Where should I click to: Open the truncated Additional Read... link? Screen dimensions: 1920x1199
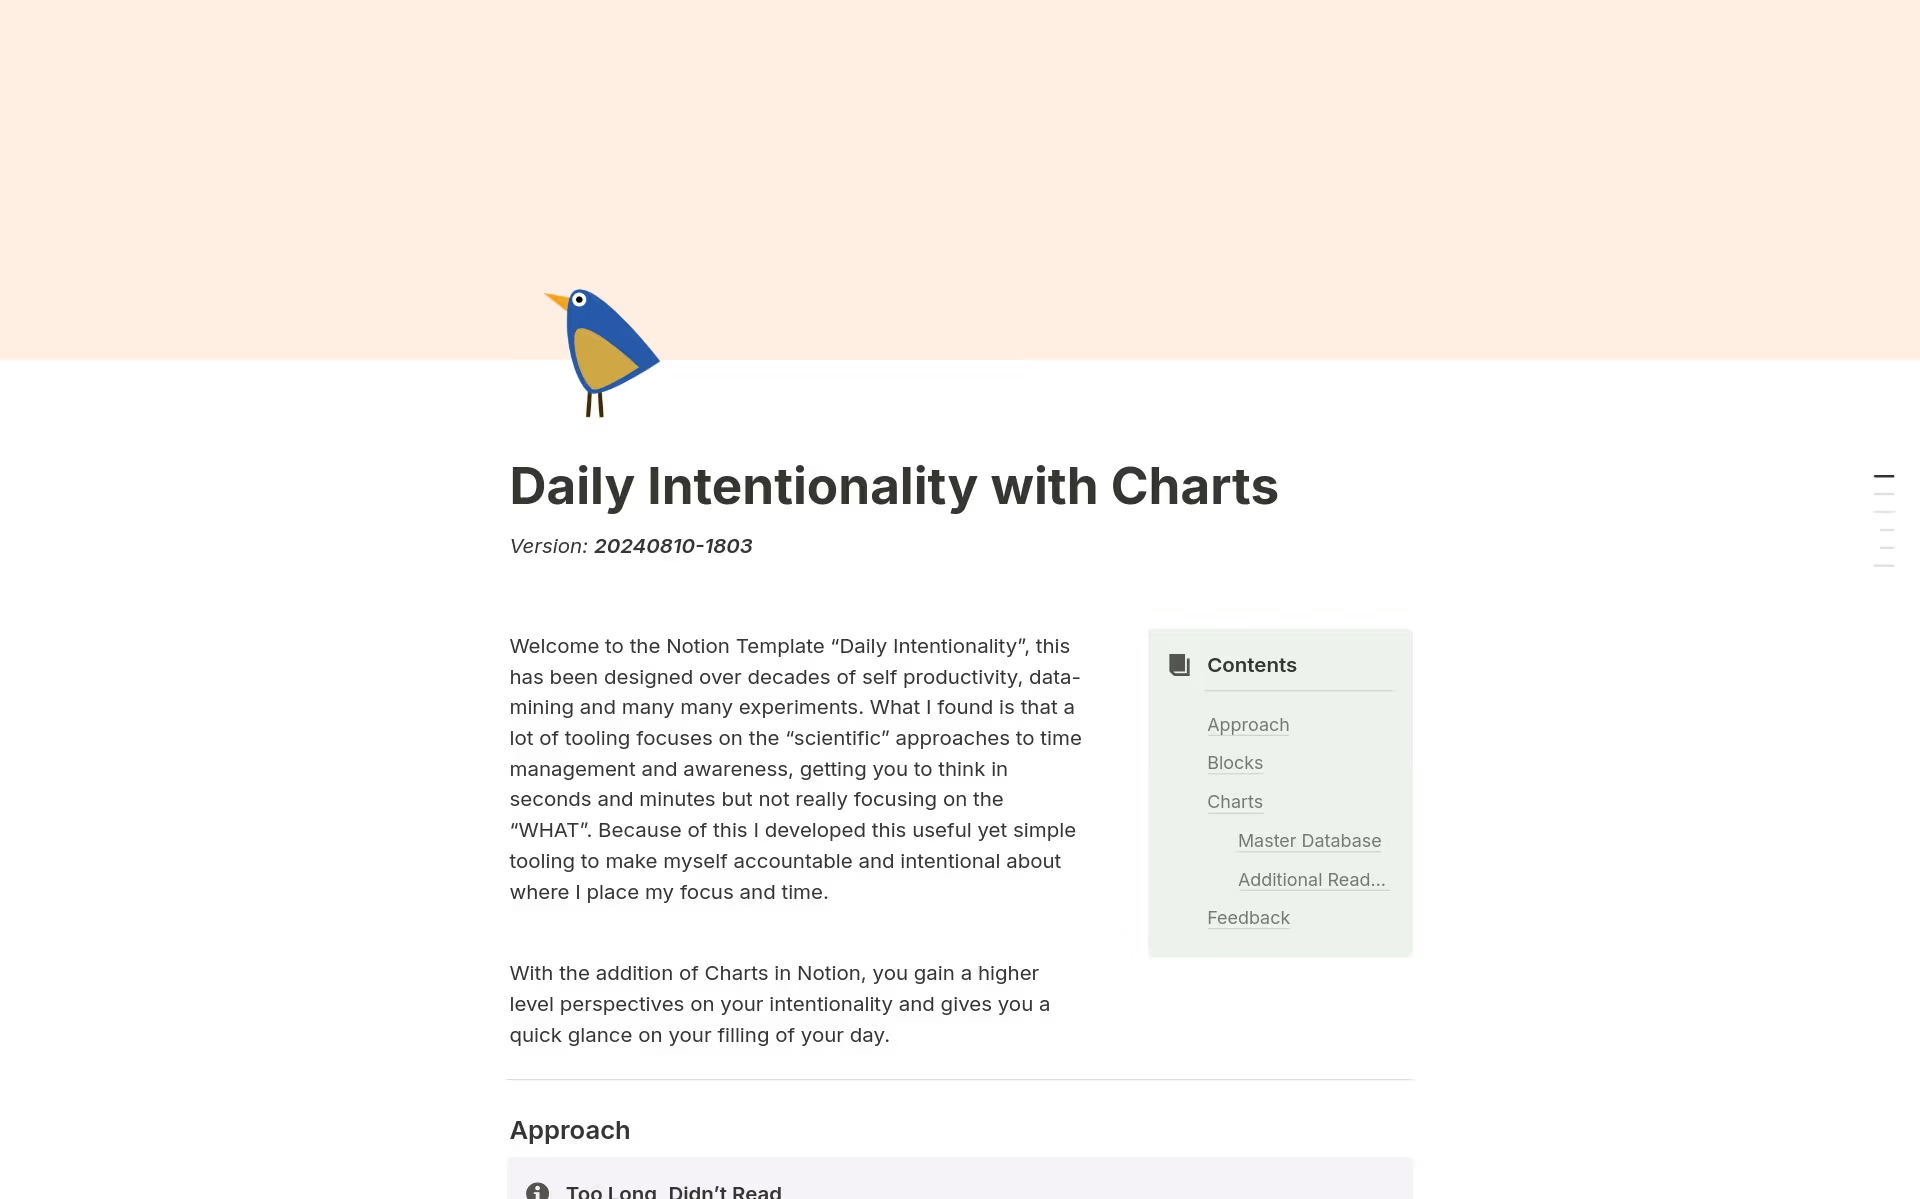pos(1311,880)
